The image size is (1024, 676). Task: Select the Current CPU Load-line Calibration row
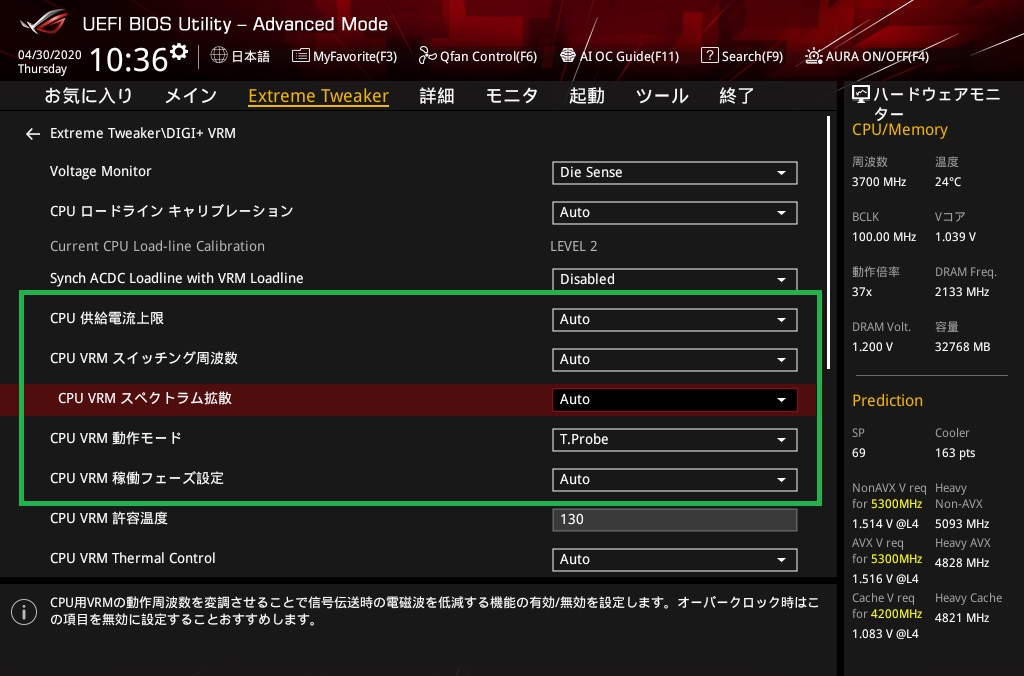point(157,246)
